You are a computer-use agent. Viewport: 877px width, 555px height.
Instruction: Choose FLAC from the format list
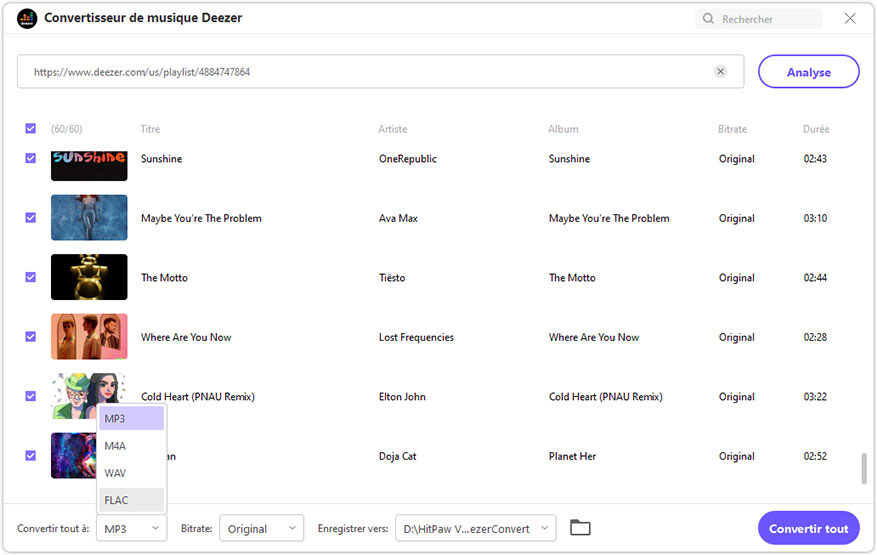tap(131, 500)
